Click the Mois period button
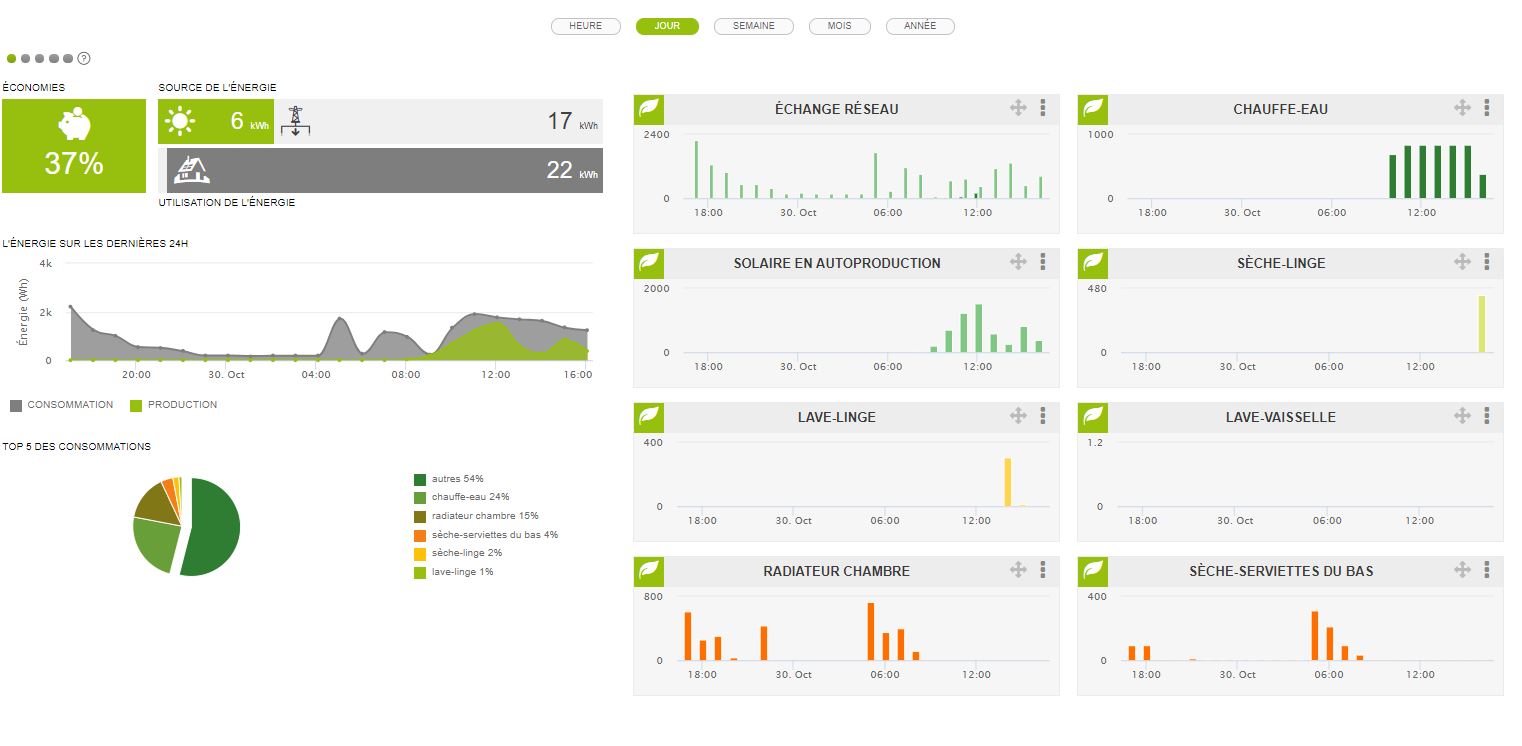Viewport: 1522px width, 746px height. (x=840, y=26)
